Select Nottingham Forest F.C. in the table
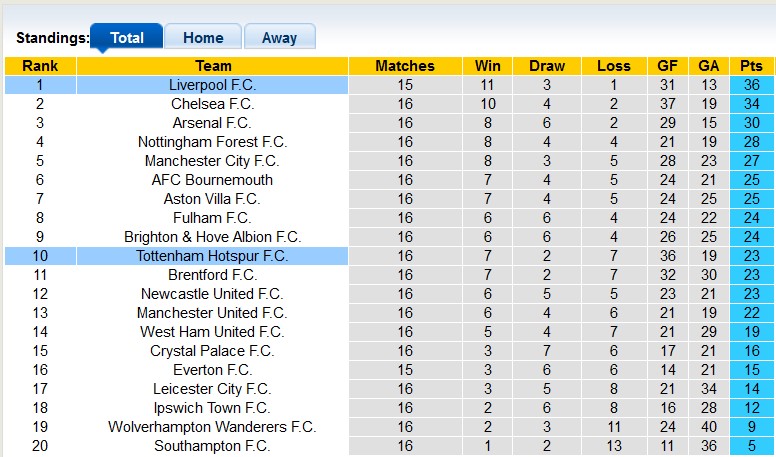 click(x=212, y=142)
